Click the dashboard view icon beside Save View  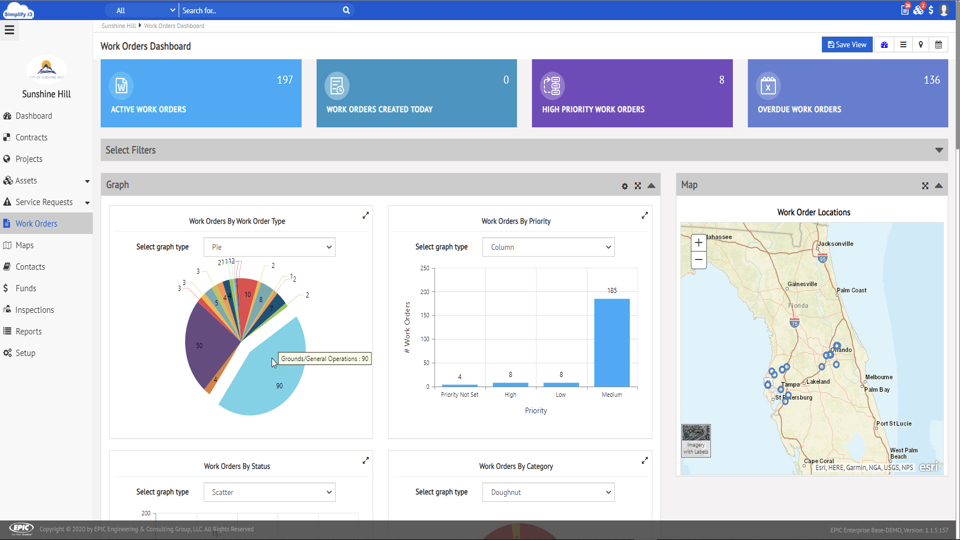(884, 45)
